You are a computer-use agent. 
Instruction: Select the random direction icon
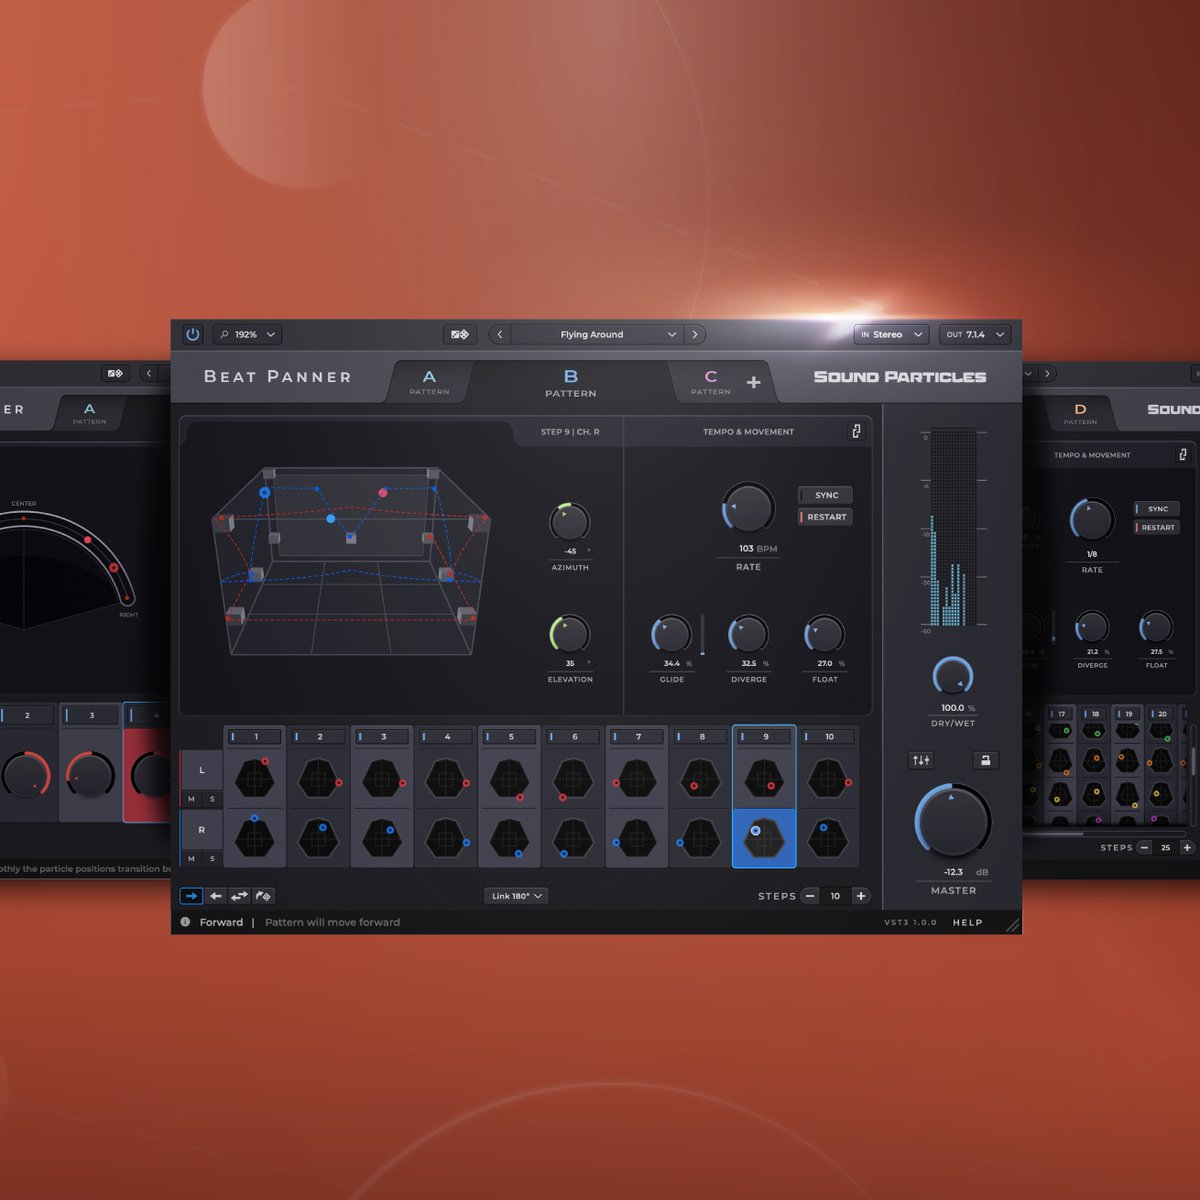[263, 896]
